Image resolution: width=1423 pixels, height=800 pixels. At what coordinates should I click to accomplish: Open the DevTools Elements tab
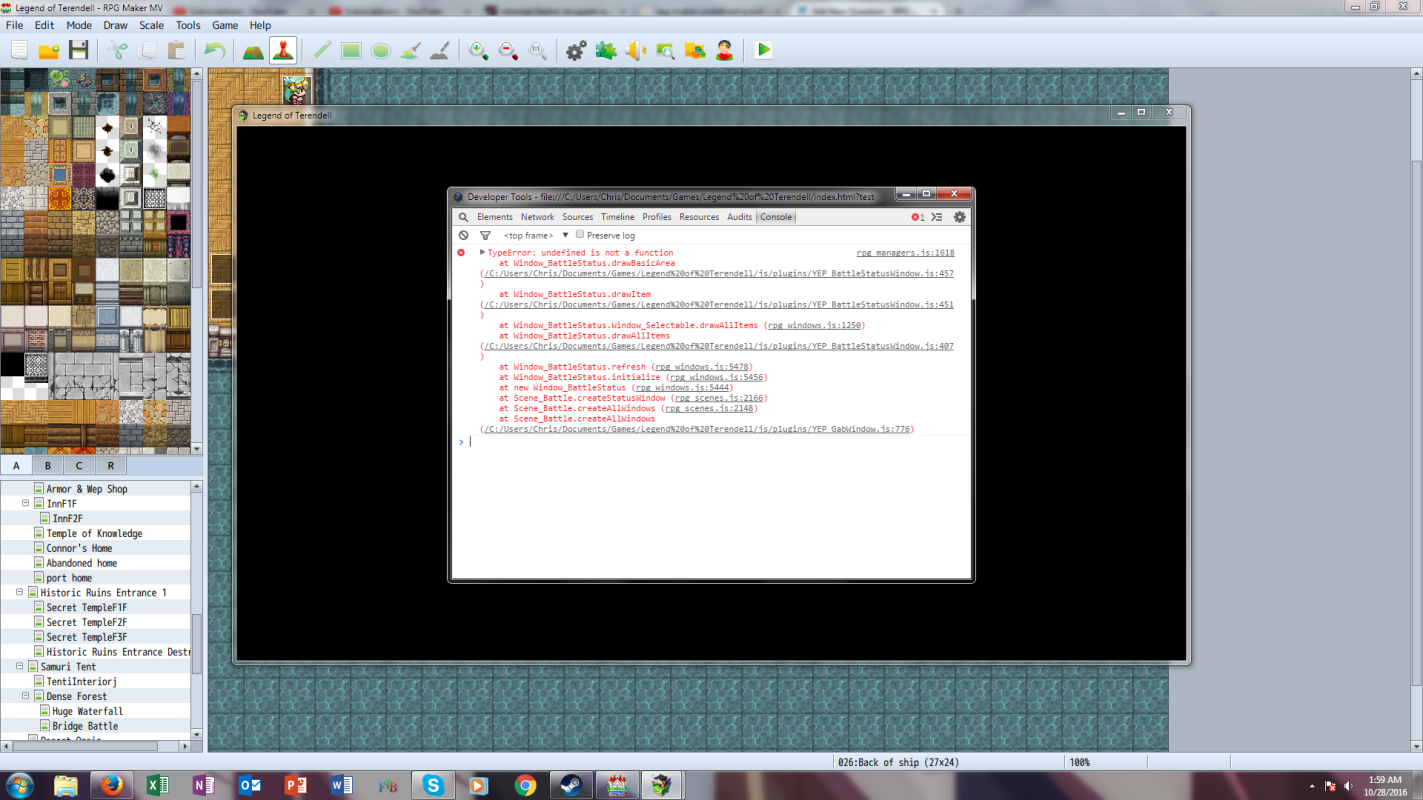click(495, 217)
